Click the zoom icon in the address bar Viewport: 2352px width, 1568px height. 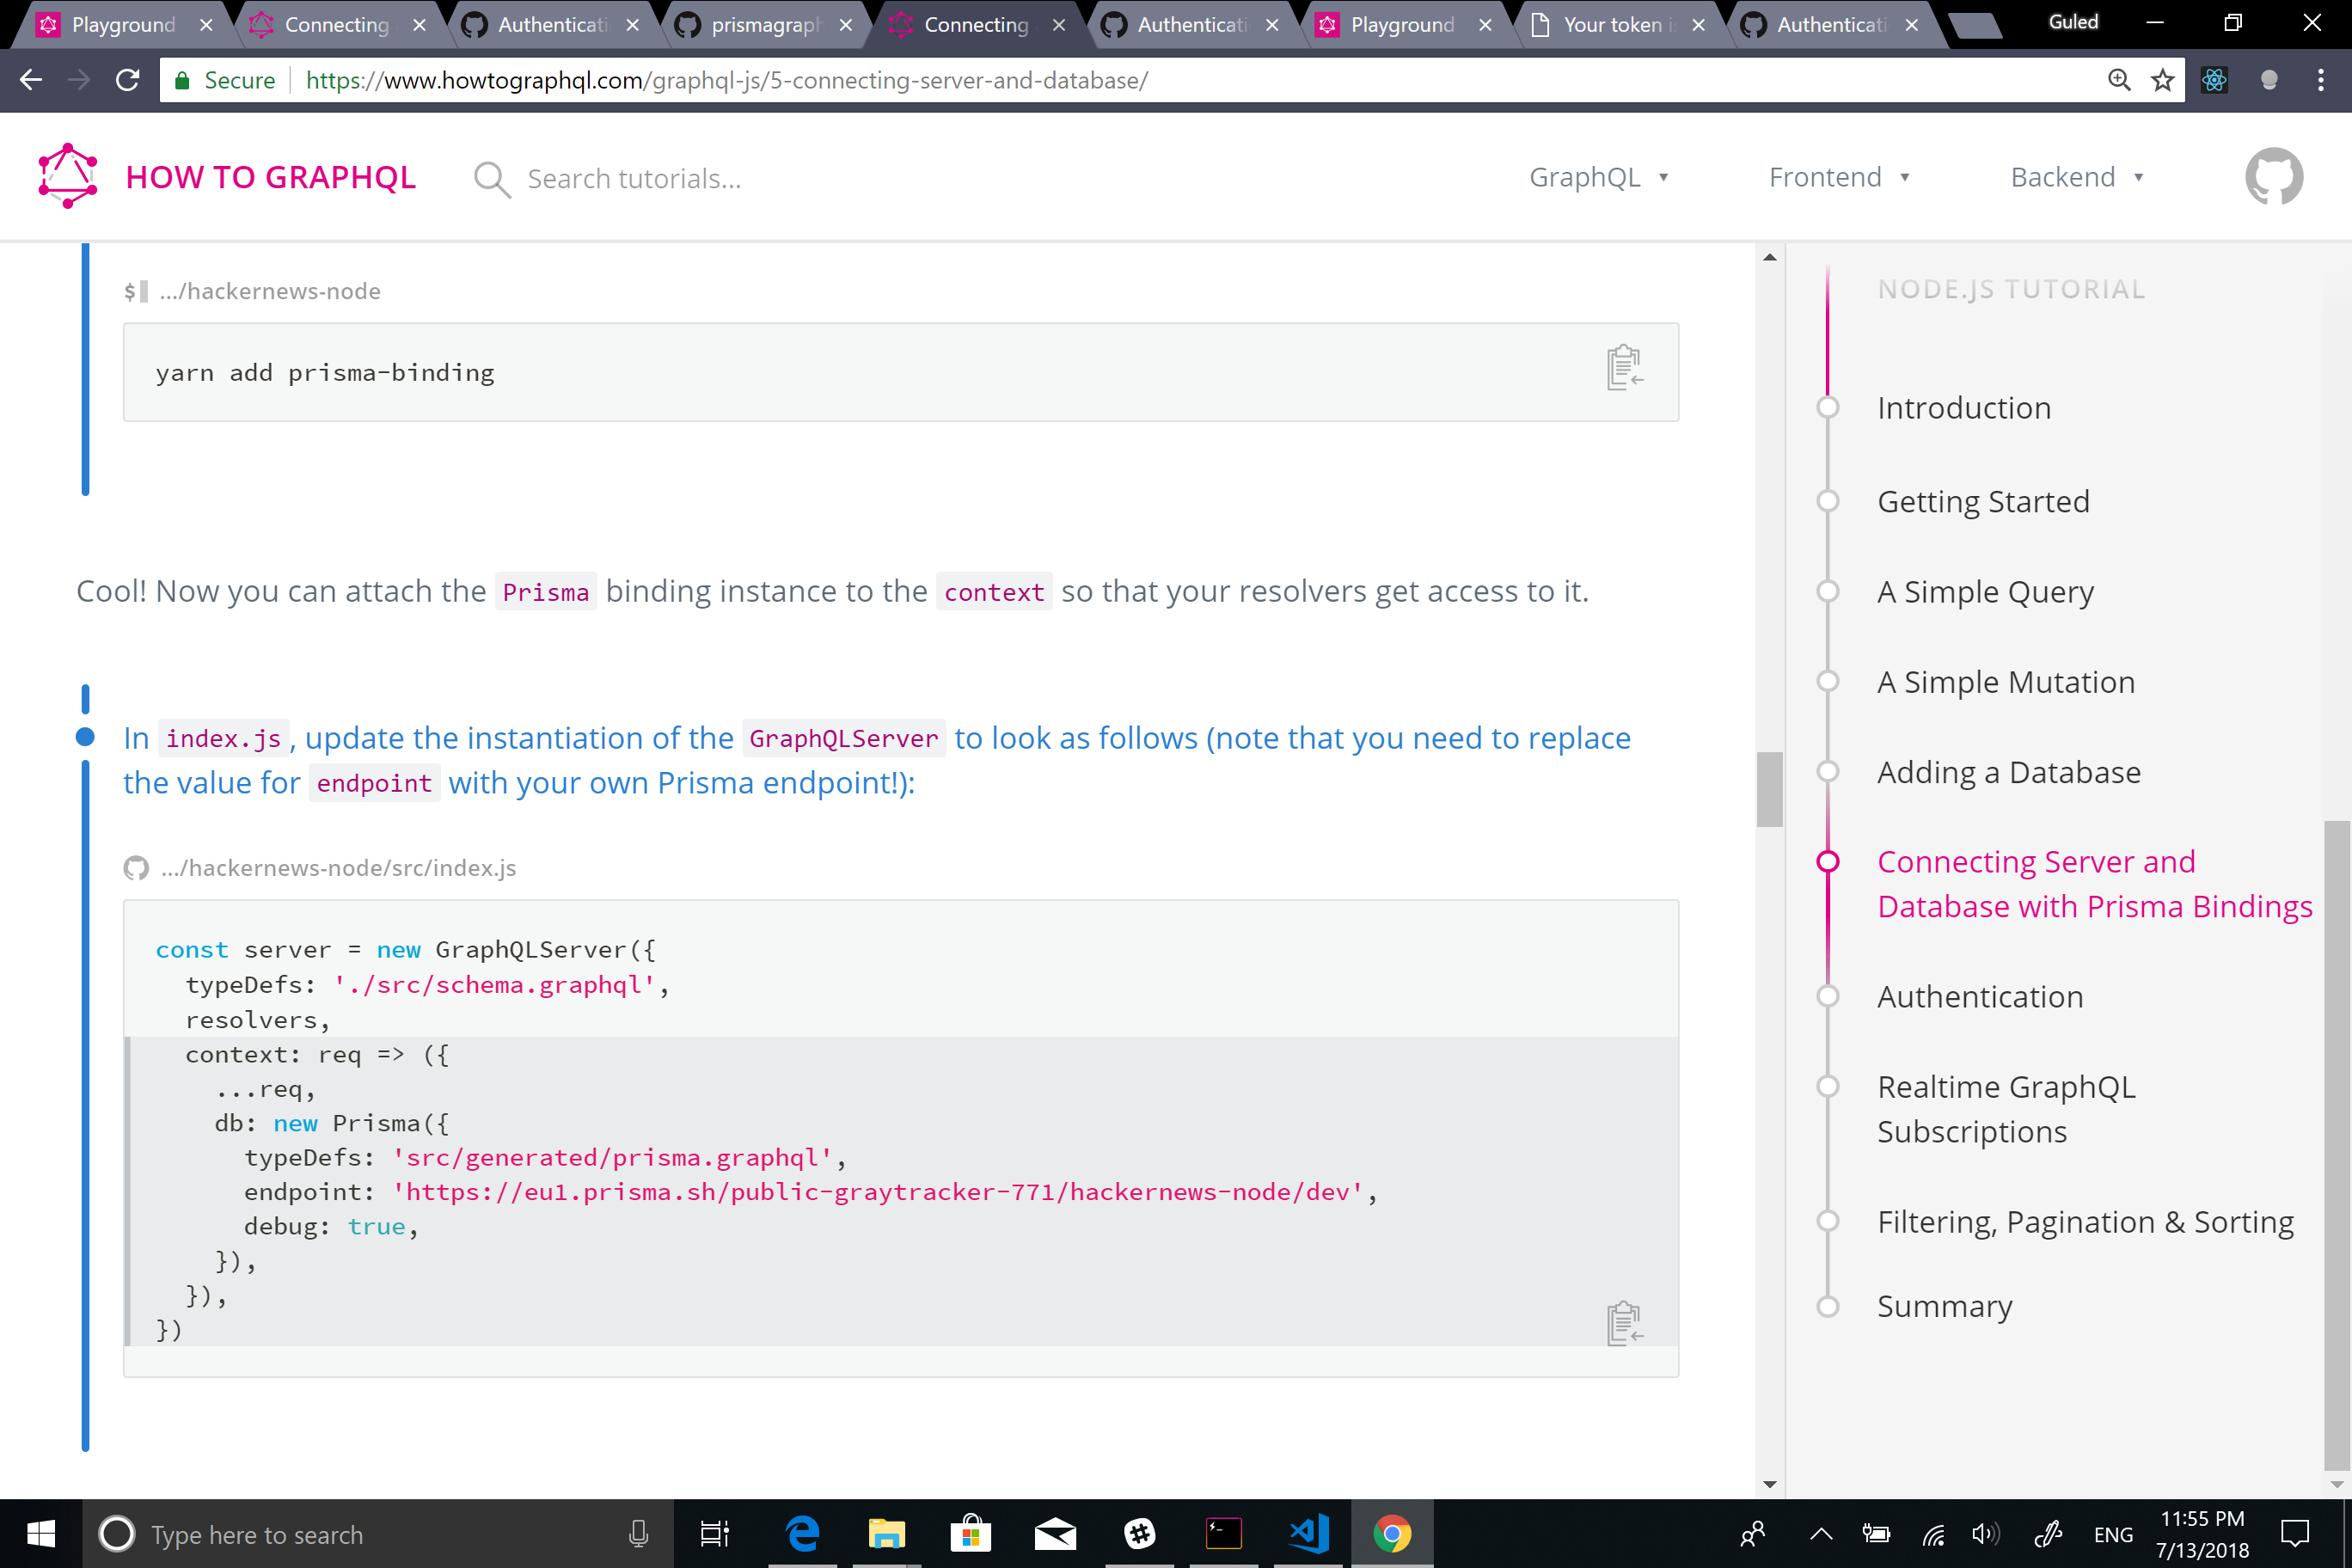2119,80
